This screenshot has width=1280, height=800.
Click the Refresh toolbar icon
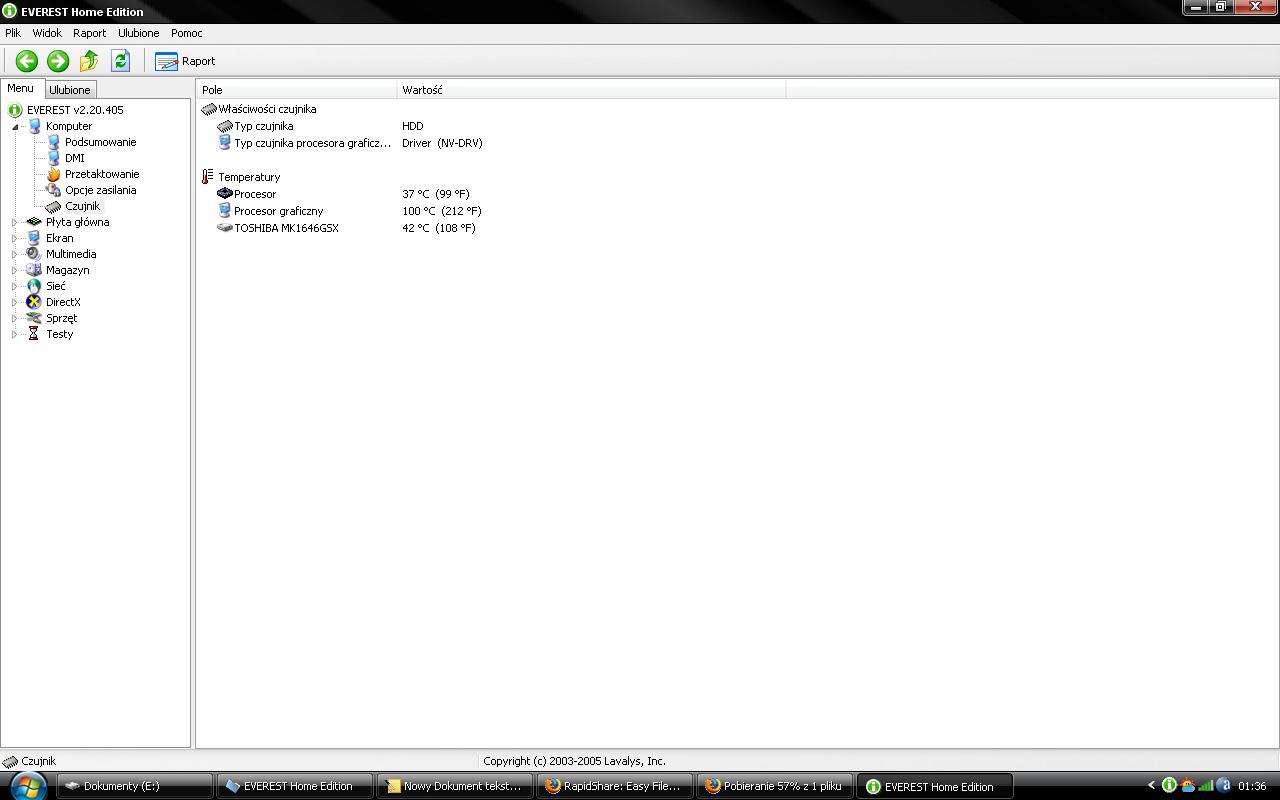[120, 61]
